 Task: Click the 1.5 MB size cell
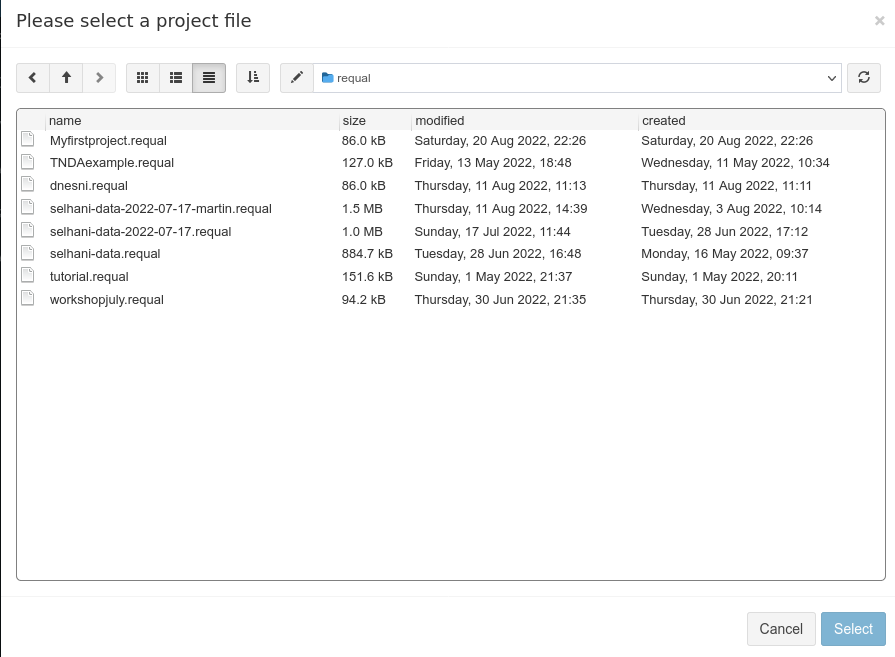(x=362, y=209)
